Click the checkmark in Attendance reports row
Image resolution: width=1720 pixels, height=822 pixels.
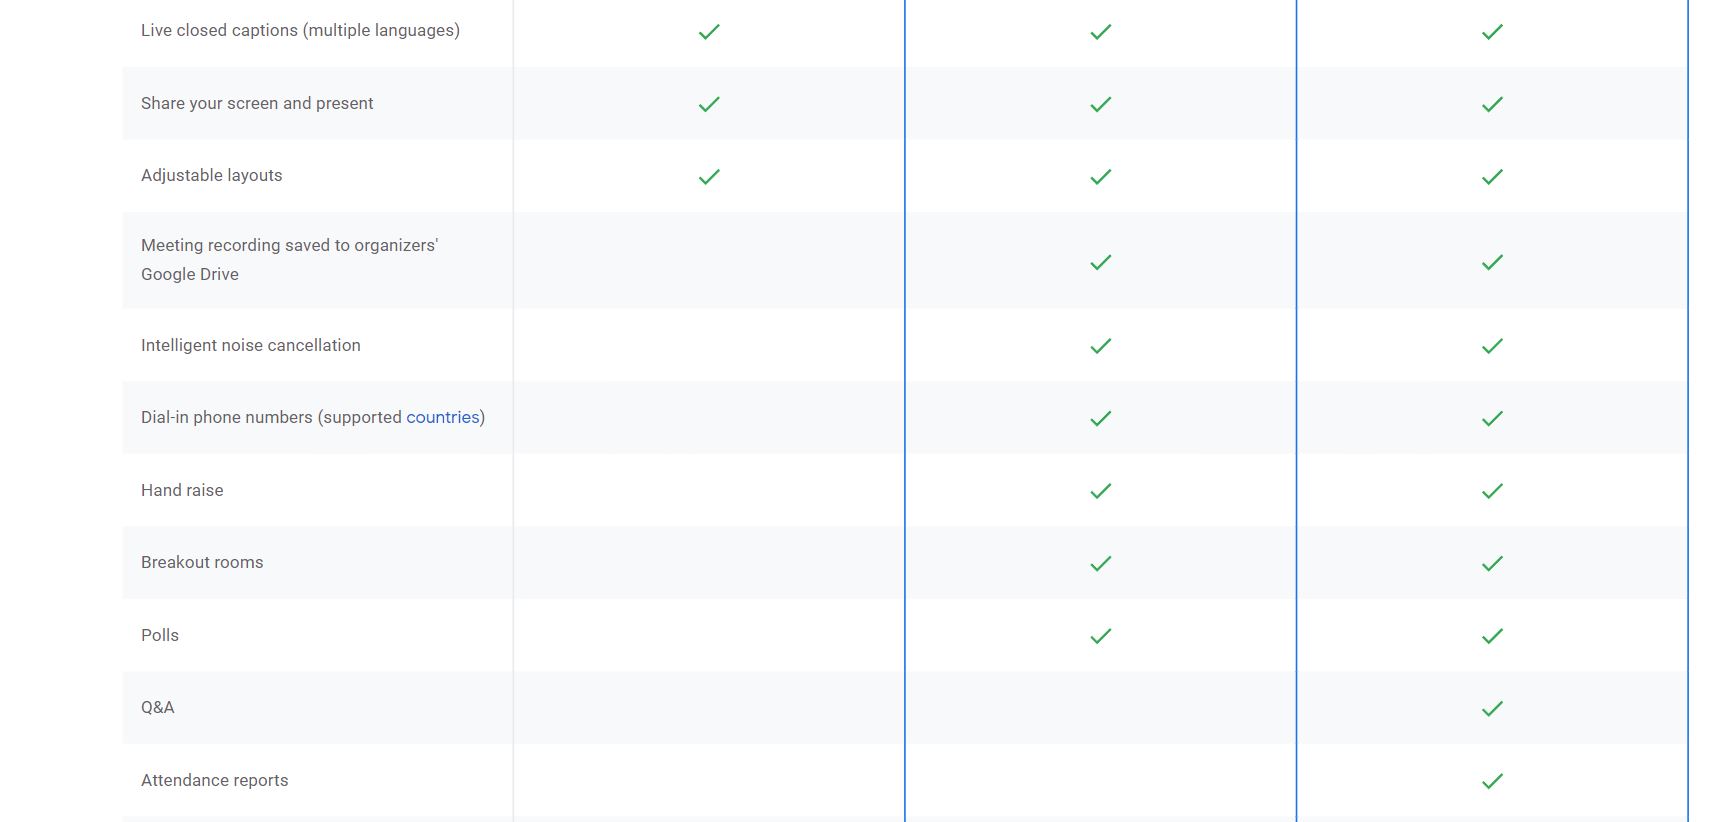1492,781
